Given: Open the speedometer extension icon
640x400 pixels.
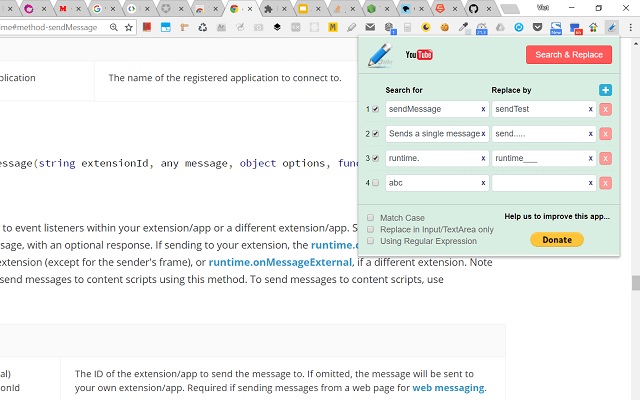Looking at the screenshot, I should [x=482, y=28].
